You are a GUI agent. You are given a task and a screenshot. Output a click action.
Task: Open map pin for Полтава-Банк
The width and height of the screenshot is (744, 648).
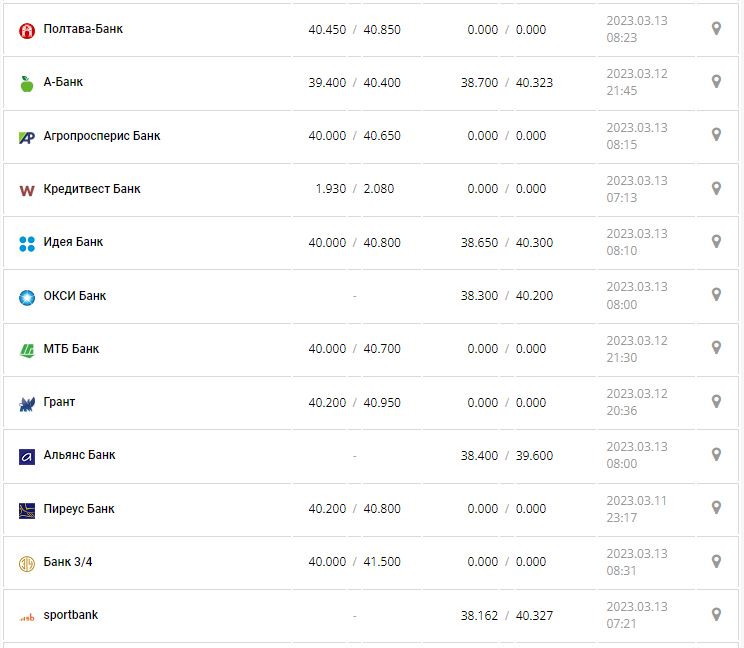tap(716, 28)
